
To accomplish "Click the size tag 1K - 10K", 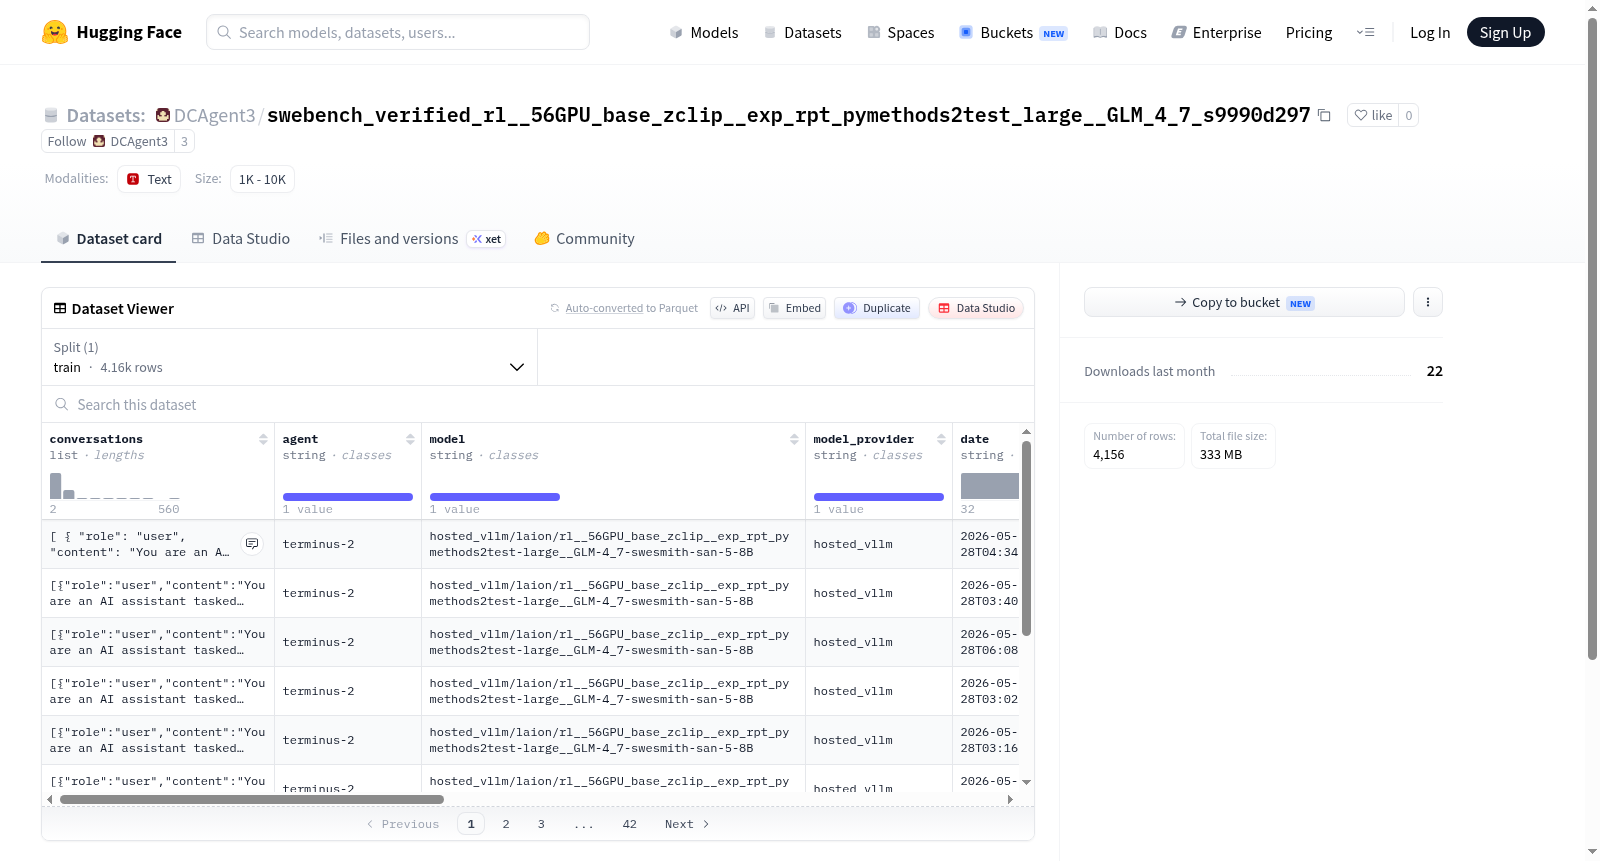I will point(262,179).
